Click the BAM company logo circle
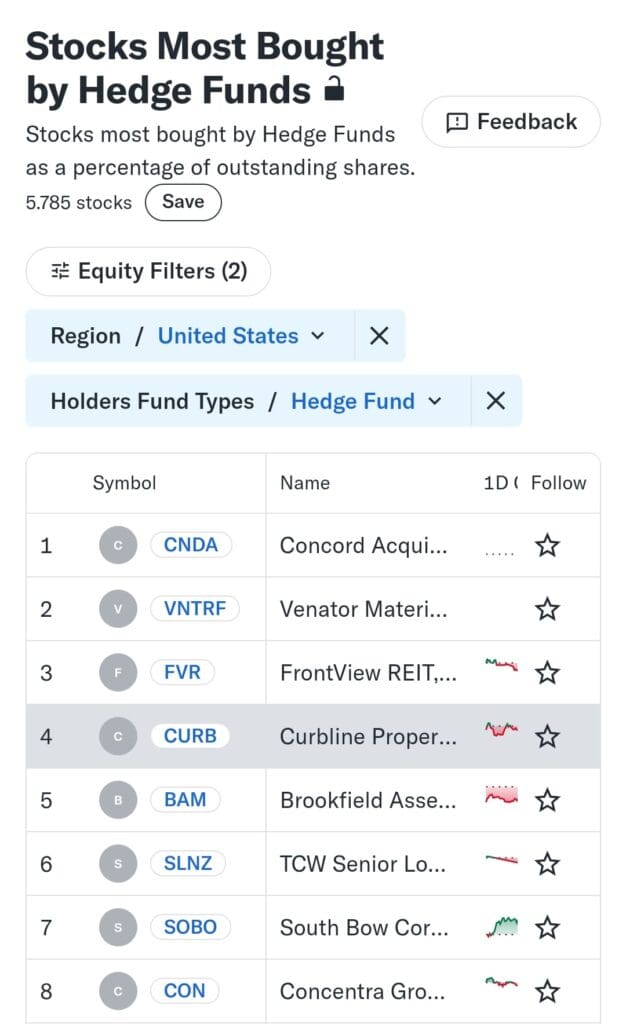This screenshot has width=626, height=1024. pyautogui.click(x=117, y=800)
